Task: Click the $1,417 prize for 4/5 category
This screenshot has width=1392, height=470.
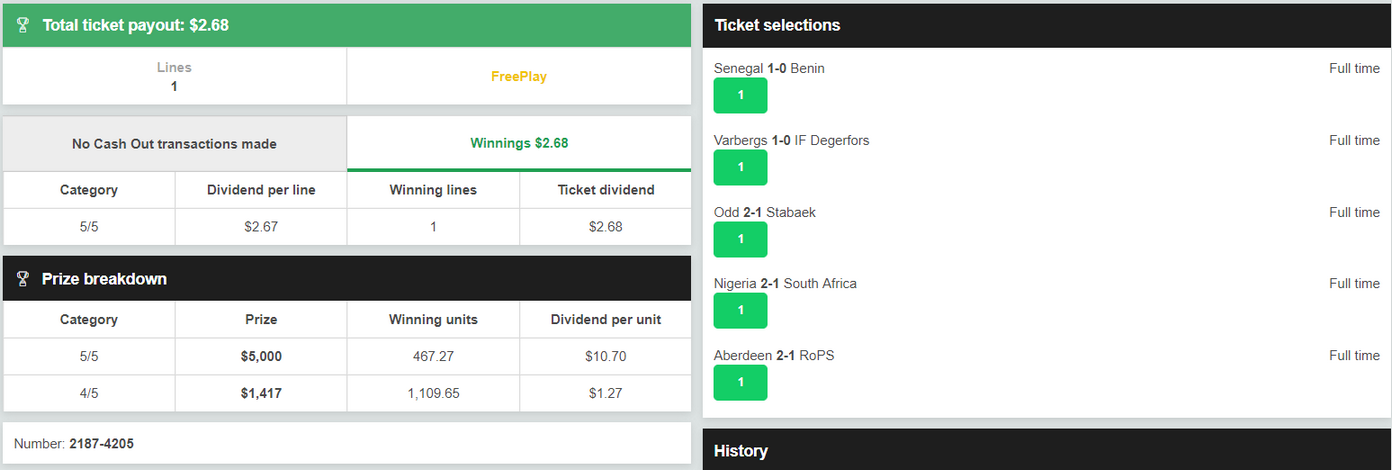Action: pyautogui.click(x=261, y=393)
